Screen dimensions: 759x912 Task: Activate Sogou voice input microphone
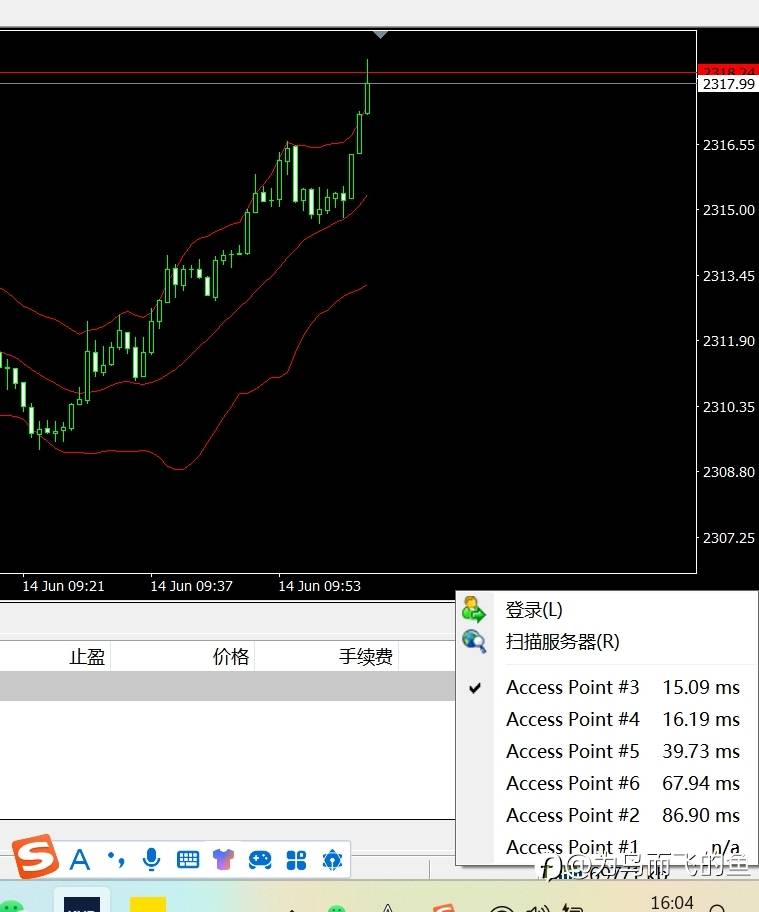tap(151, 859)
